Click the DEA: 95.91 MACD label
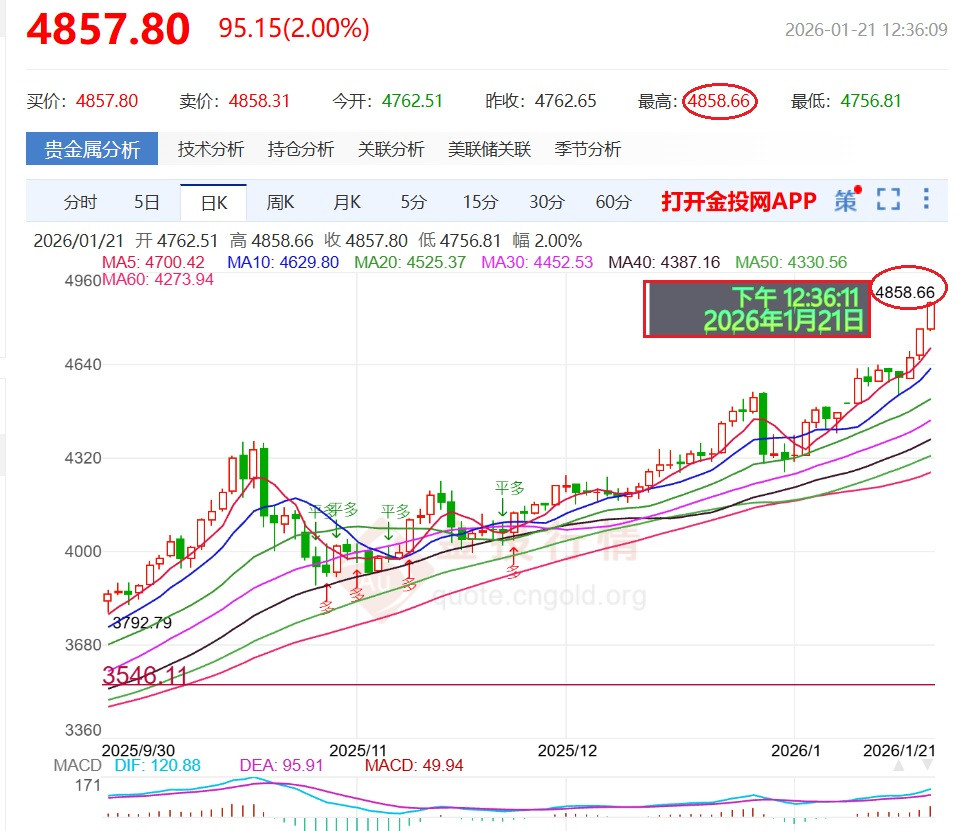Image resolution: width=959 pixels, height=831 pixels. 281,765
